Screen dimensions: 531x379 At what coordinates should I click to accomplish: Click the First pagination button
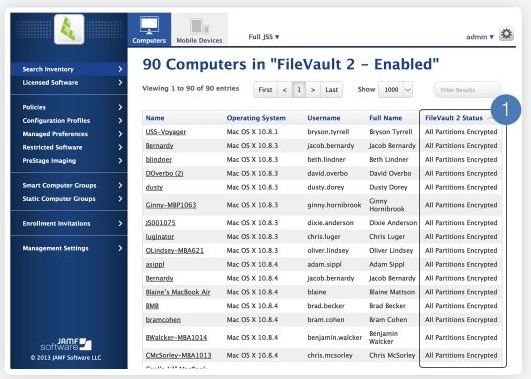tap(265, 90)
